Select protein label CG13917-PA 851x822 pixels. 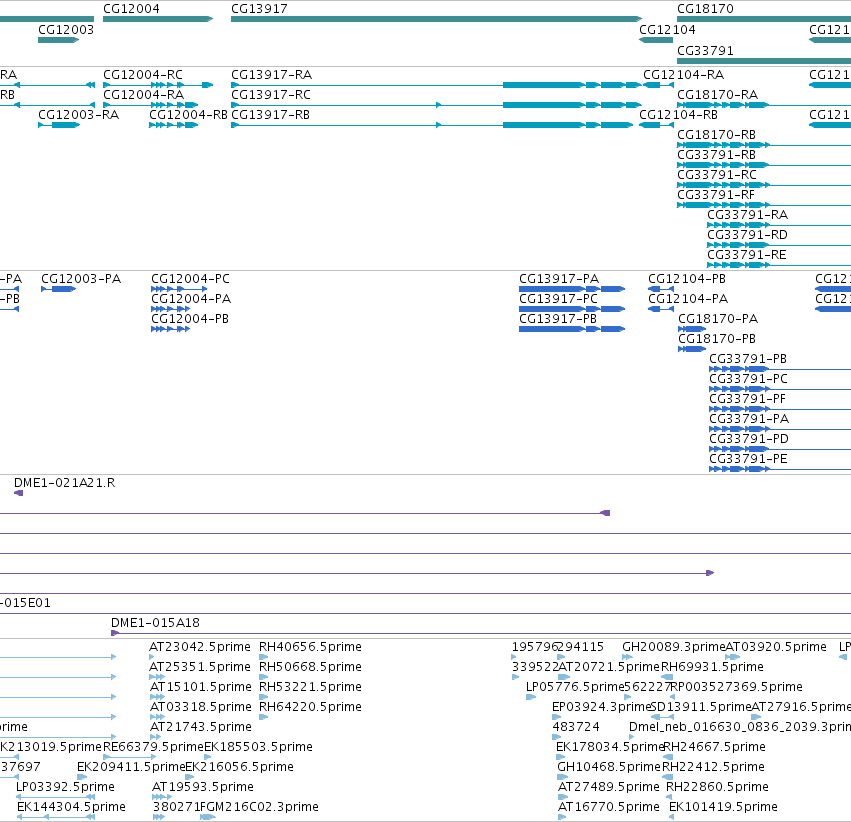(x=559, y=279)
